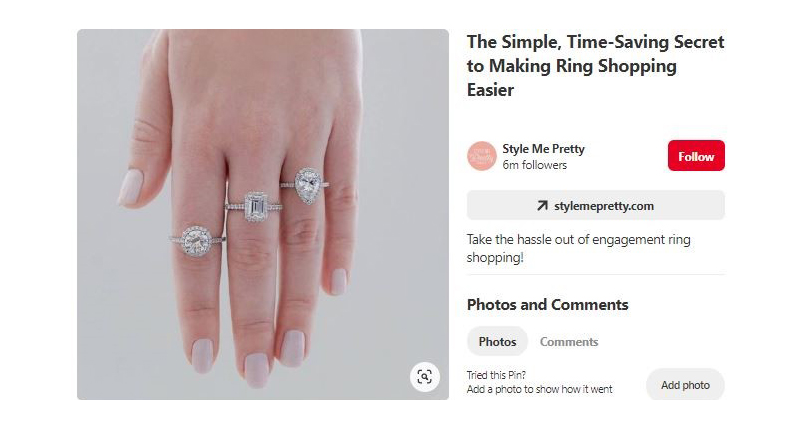800x430 pixels.
Task: Click the 'Tried this Pin?' text
Action: click(496, 375)
